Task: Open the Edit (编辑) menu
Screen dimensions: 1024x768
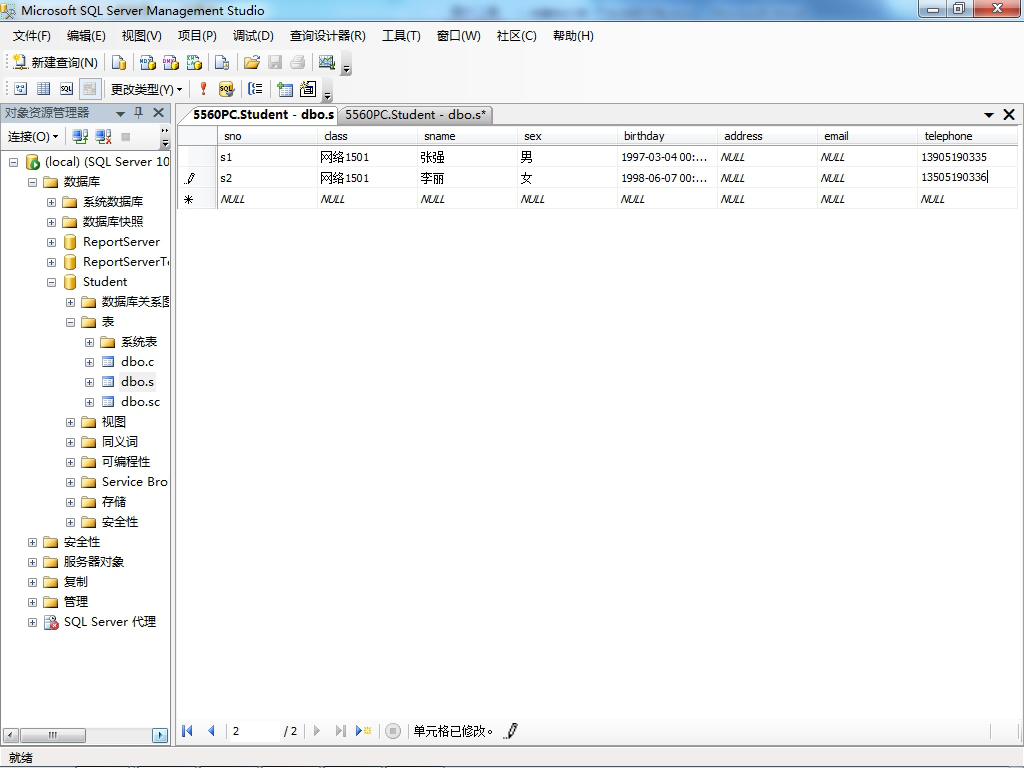Action: (x=86, y=36)
